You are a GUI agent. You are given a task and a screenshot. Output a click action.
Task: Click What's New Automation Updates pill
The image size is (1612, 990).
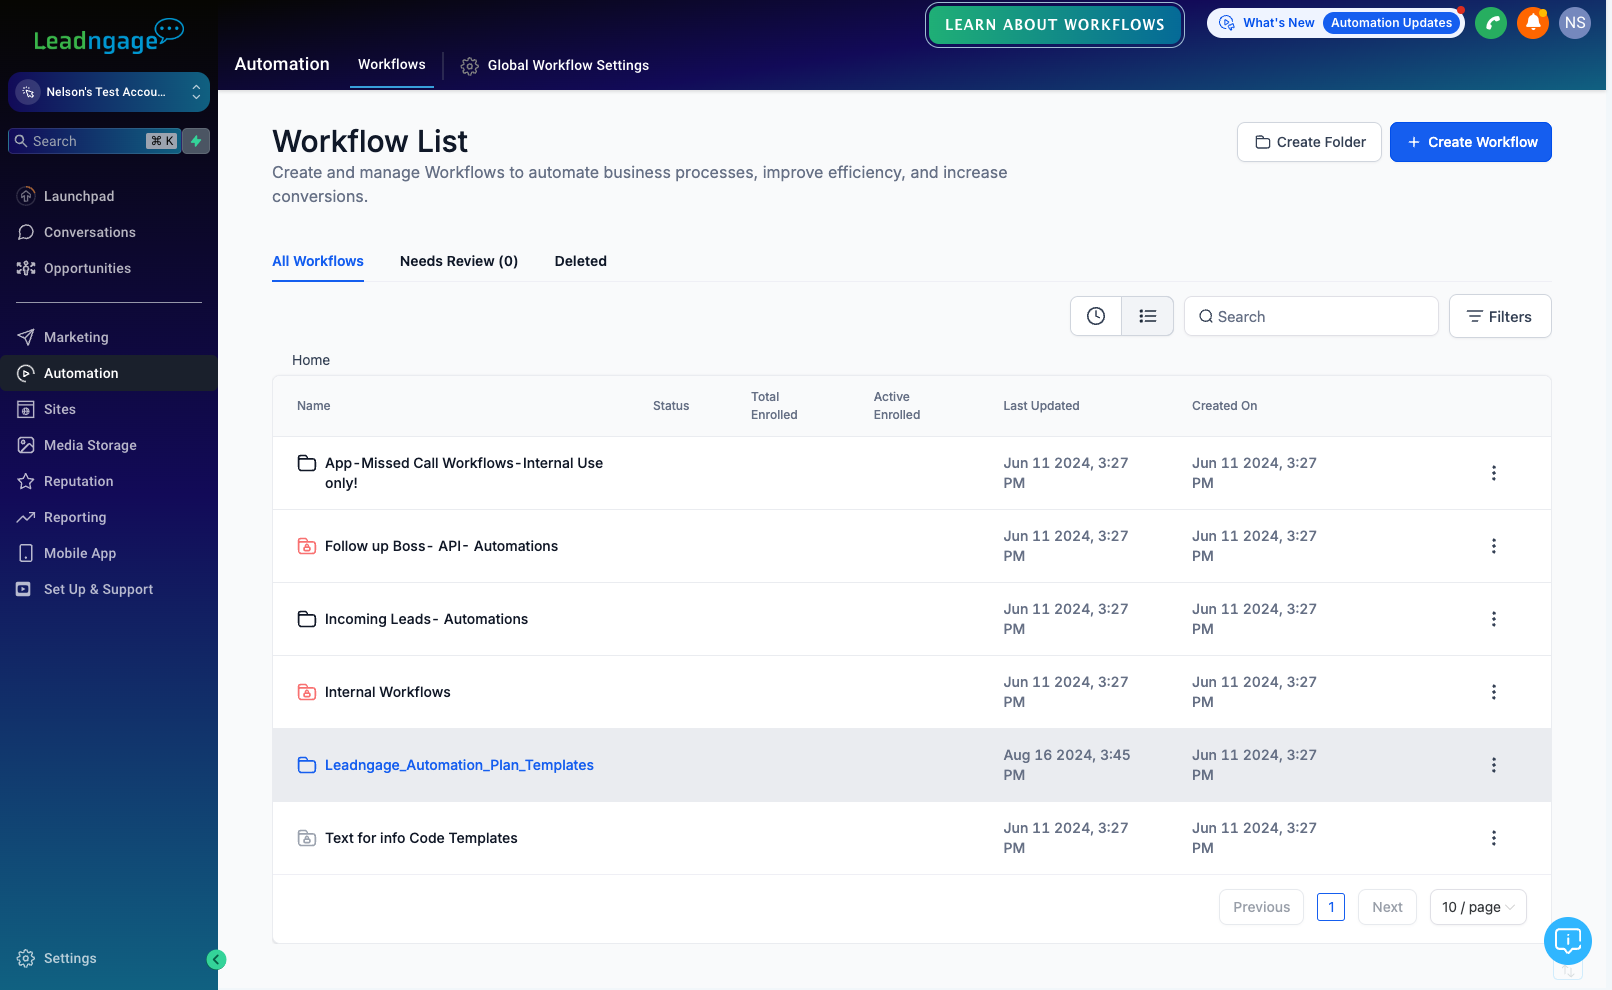[1336, 23]
